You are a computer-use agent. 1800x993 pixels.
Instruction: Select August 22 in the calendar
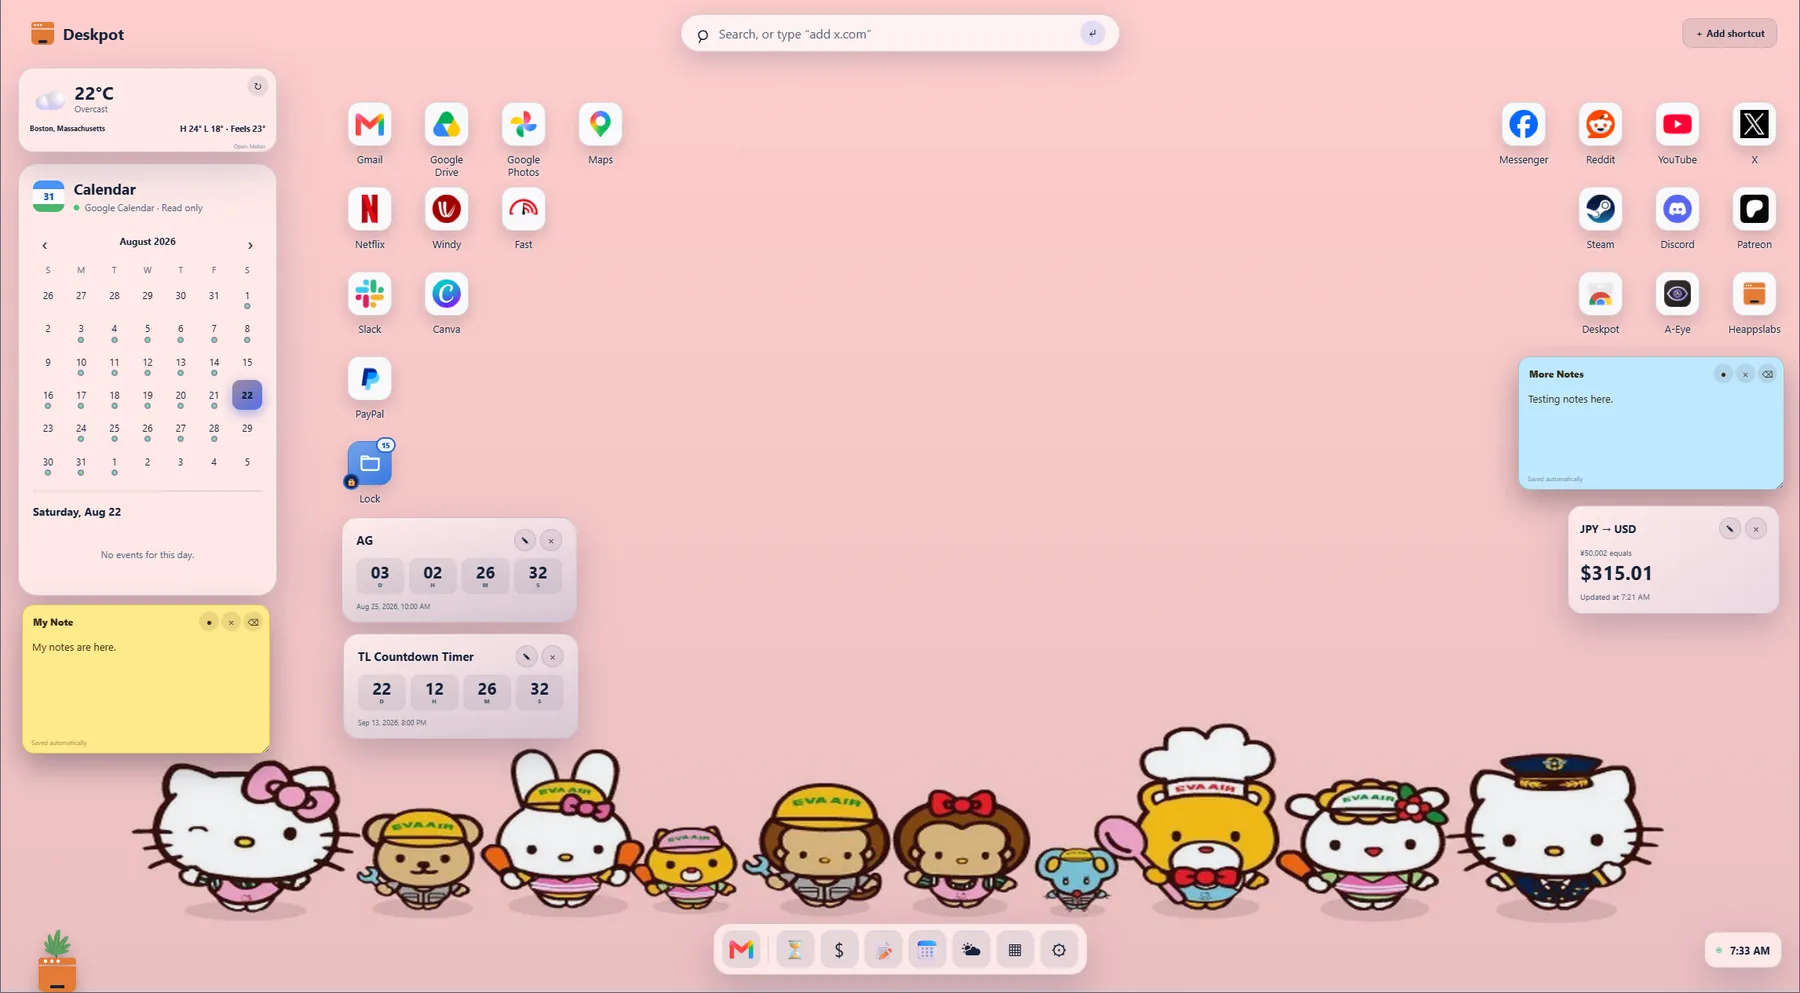247,395
